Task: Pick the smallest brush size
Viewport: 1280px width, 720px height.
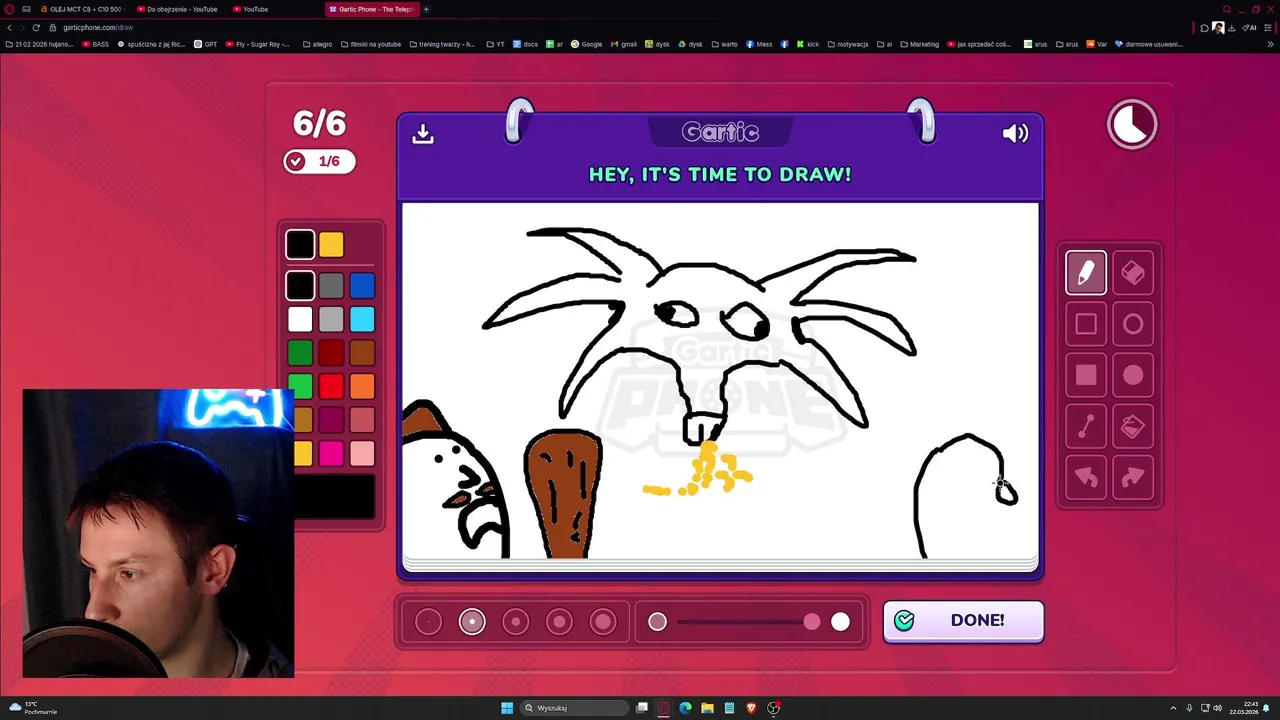Action: click(428, 622)
